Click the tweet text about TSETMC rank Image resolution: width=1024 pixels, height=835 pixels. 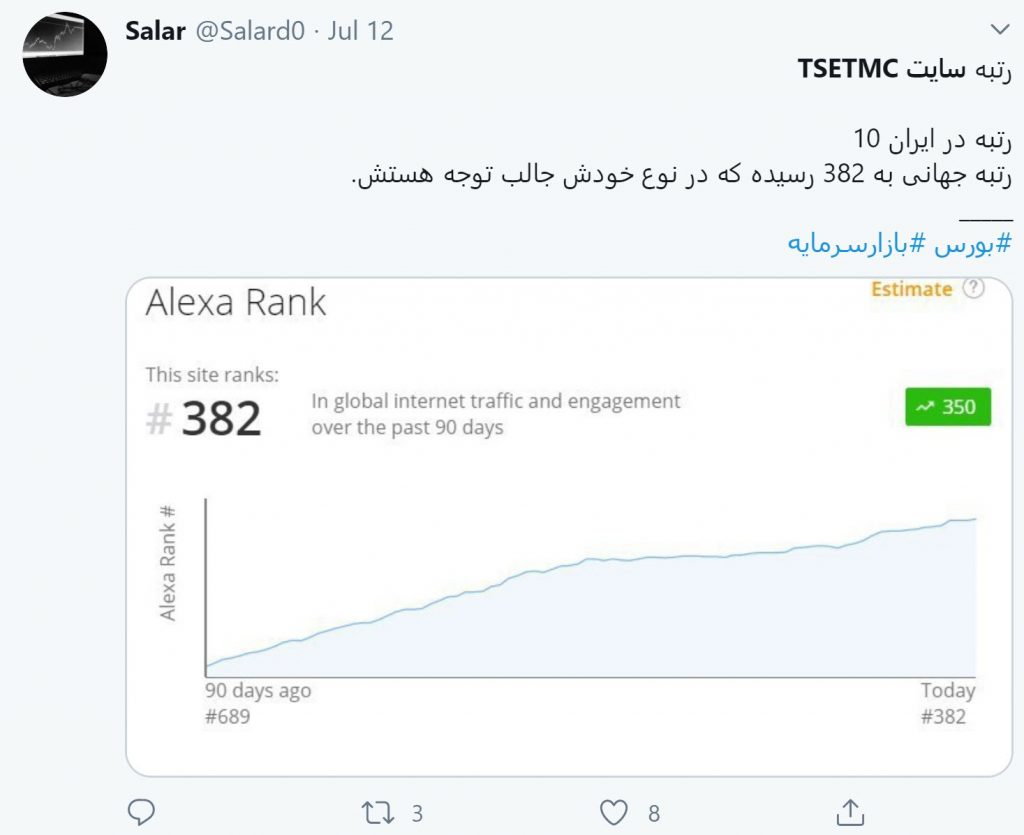[681, 122]
